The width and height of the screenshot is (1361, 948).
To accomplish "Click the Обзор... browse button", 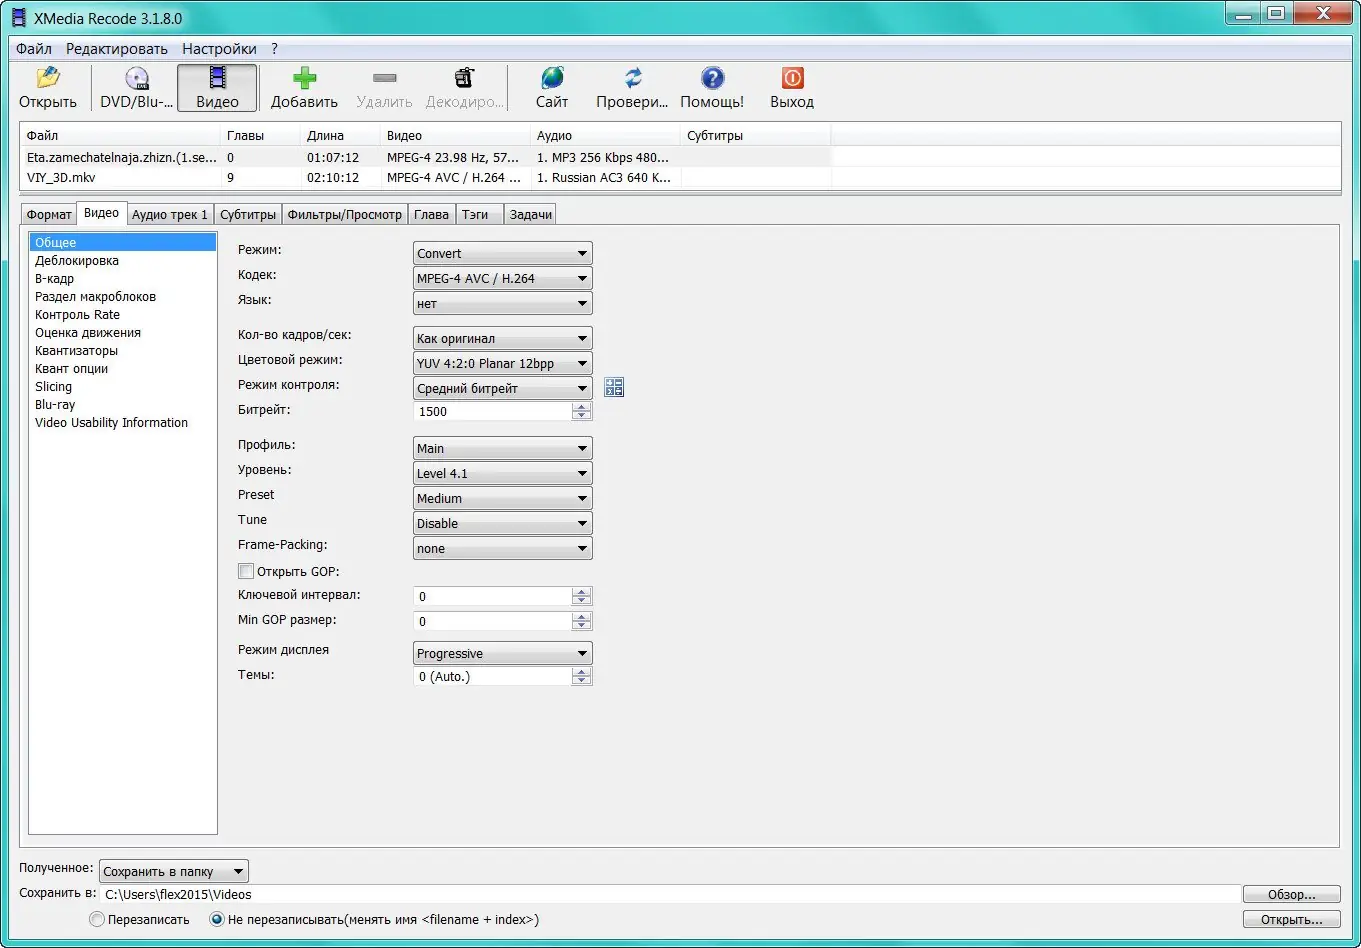I will click(1291, 894).
